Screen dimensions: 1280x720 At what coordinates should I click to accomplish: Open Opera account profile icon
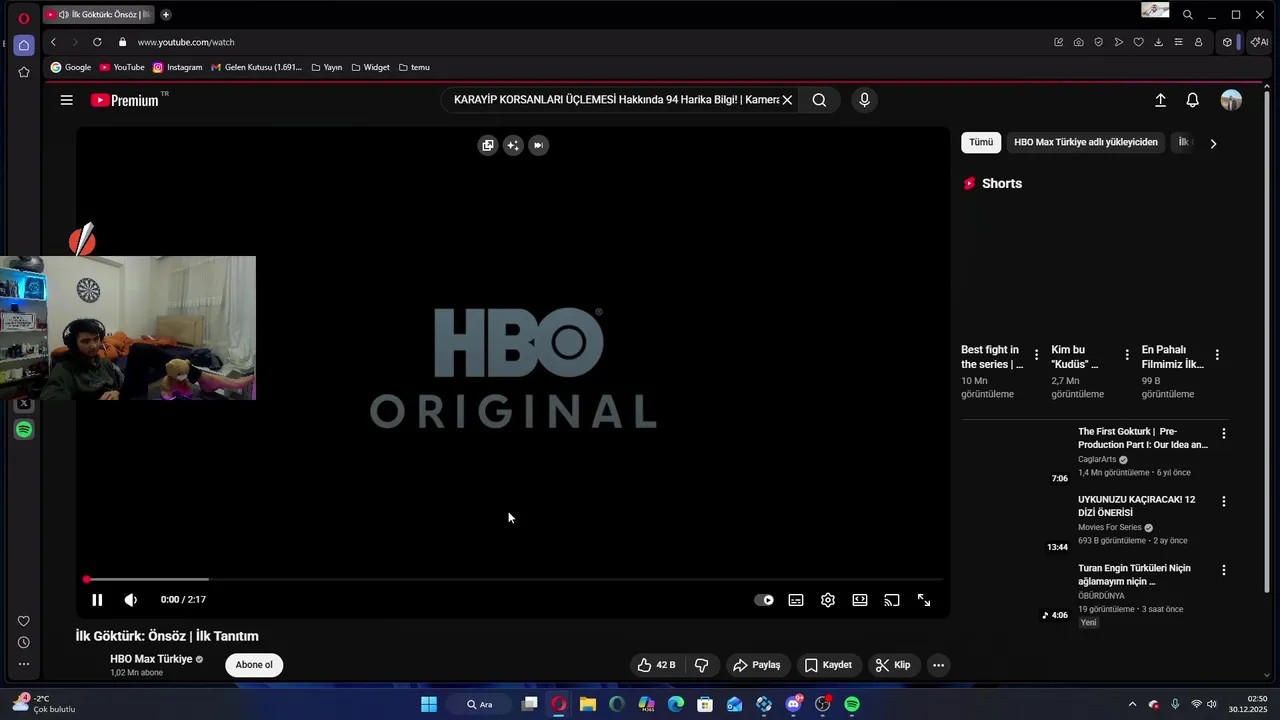click(1198, 42)
